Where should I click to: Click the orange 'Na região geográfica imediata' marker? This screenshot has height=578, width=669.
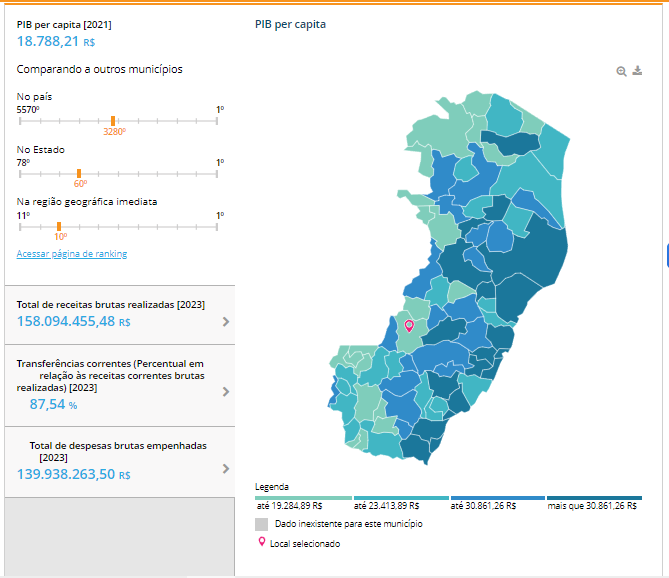(x=59, y=226)
